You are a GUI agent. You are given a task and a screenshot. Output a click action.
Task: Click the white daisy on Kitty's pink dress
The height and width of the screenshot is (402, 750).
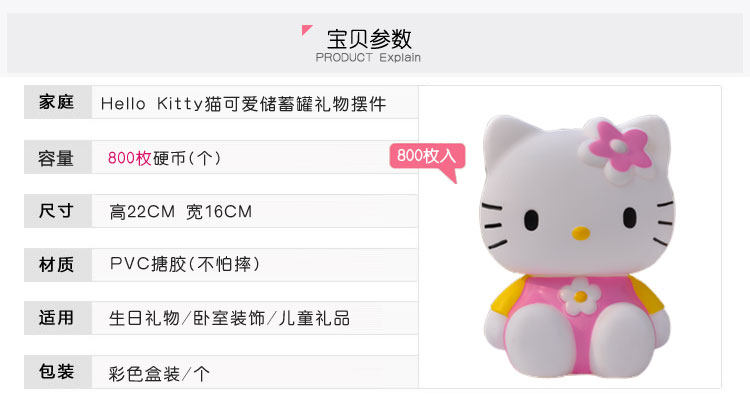(580, 296)
